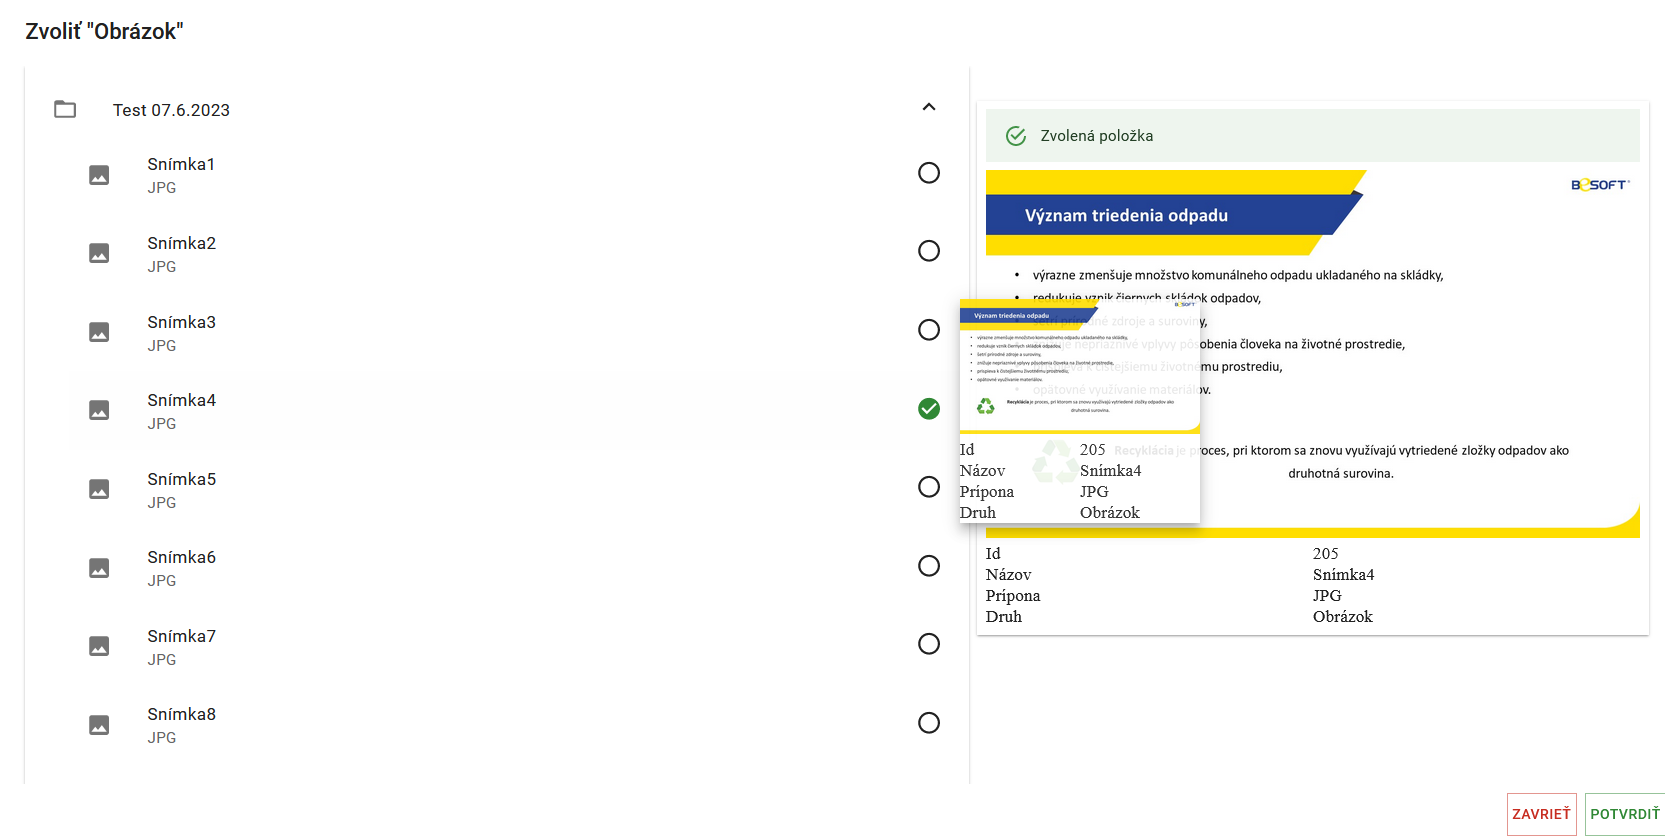The image size is (1665, 837).
Task: Toggle the checked Snímka4 selection circle
Action: 929,408
